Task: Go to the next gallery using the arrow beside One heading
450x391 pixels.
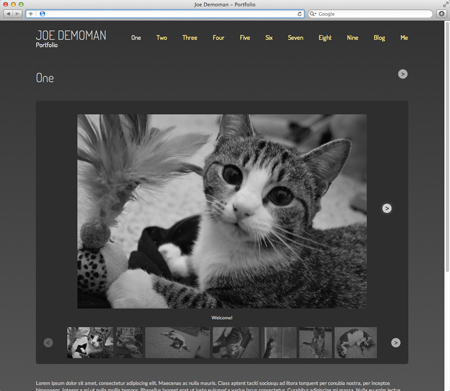Action: coord(403,74)
